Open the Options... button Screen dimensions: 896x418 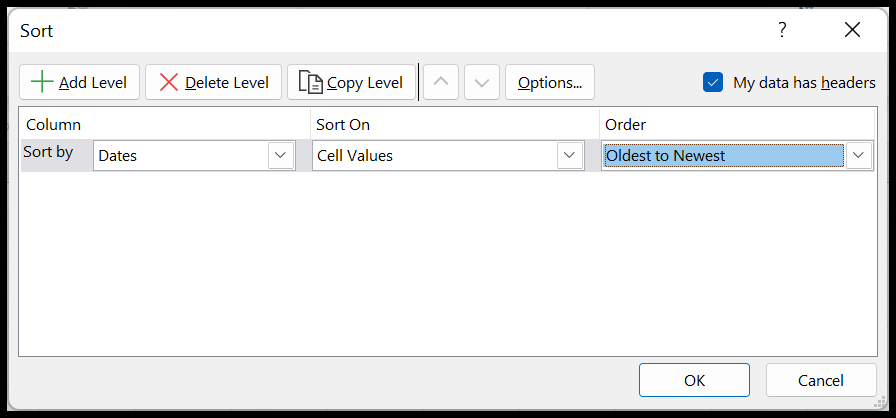550,82
